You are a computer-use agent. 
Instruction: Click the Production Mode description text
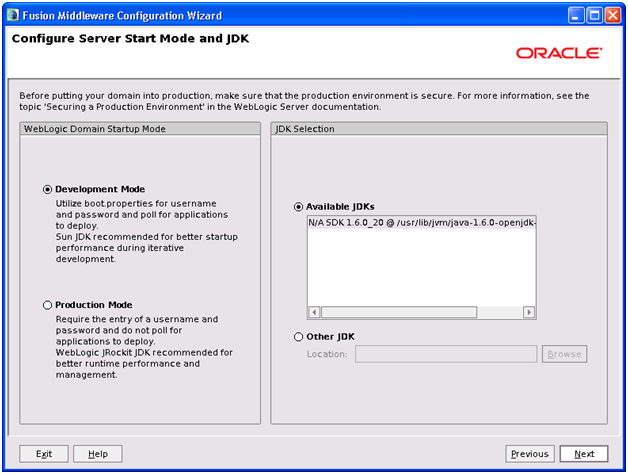144,347
